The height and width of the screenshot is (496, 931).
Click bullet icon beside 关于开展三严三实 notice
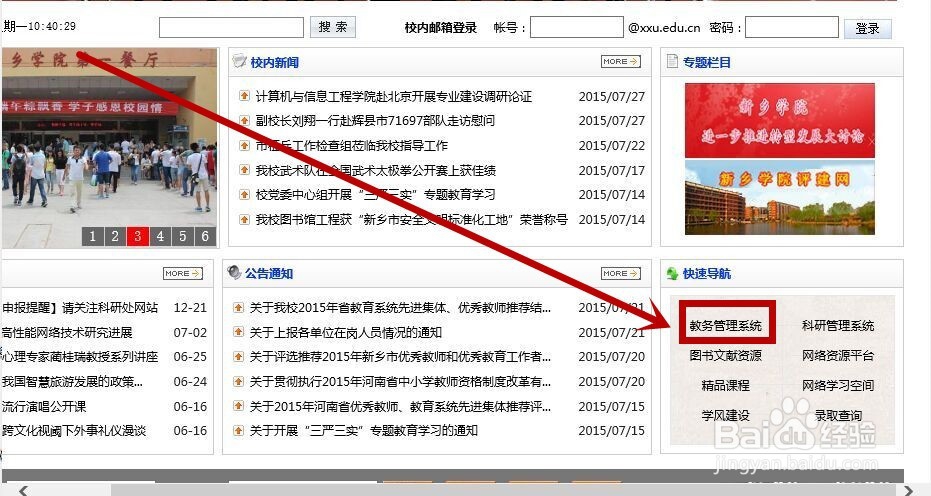click(x=238, y=430)
